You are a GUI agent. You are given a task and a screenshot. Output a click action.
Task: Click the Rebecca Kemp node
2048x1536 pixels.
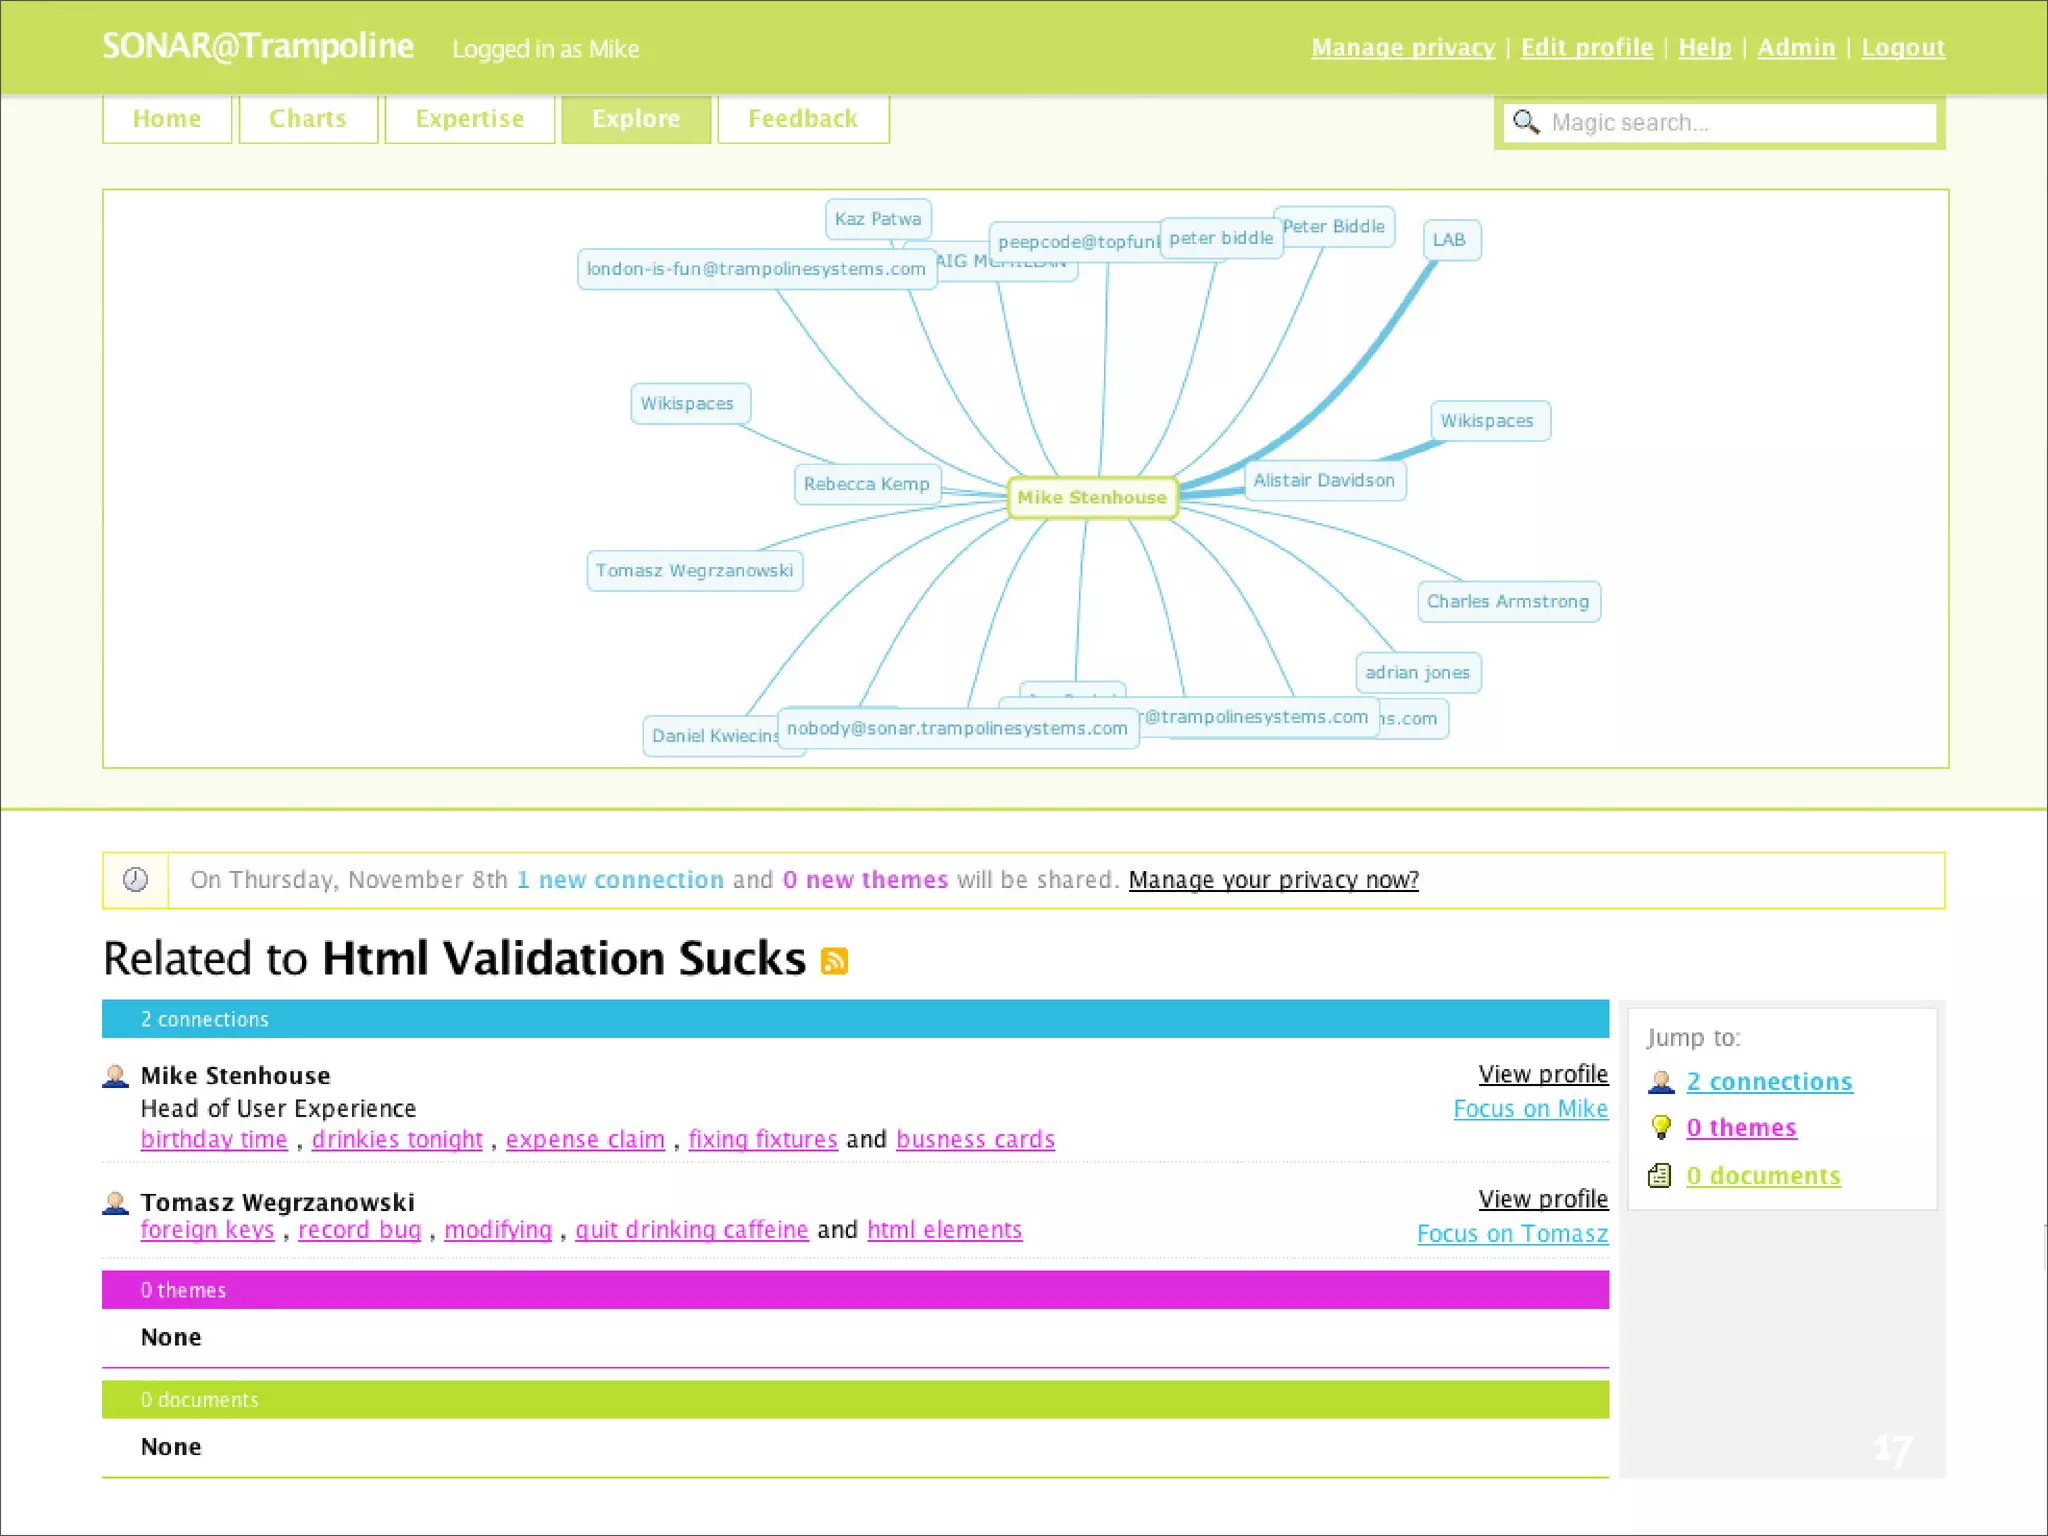866,484
